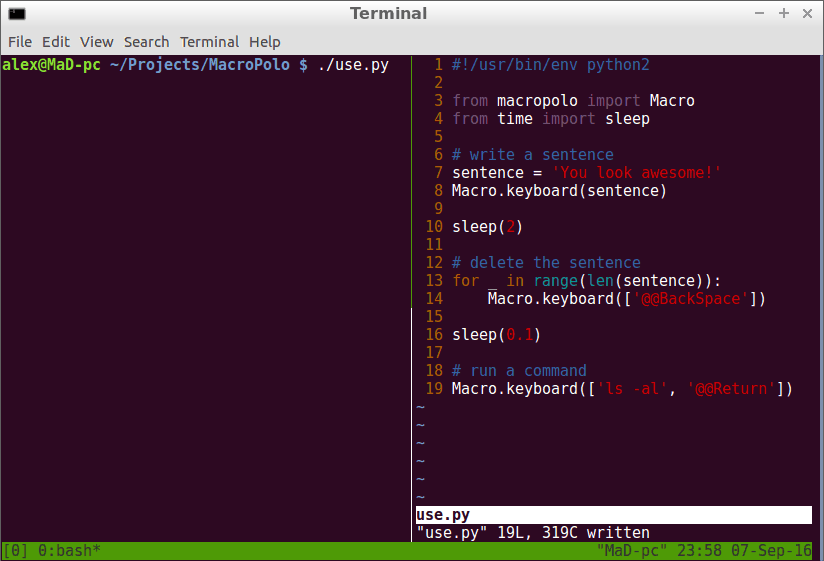Image resolution: width=824 pixels, height=561 pixels.
Task: Click the '# run a command' comment
Action: pyautogui.click(x=519, y=371)
